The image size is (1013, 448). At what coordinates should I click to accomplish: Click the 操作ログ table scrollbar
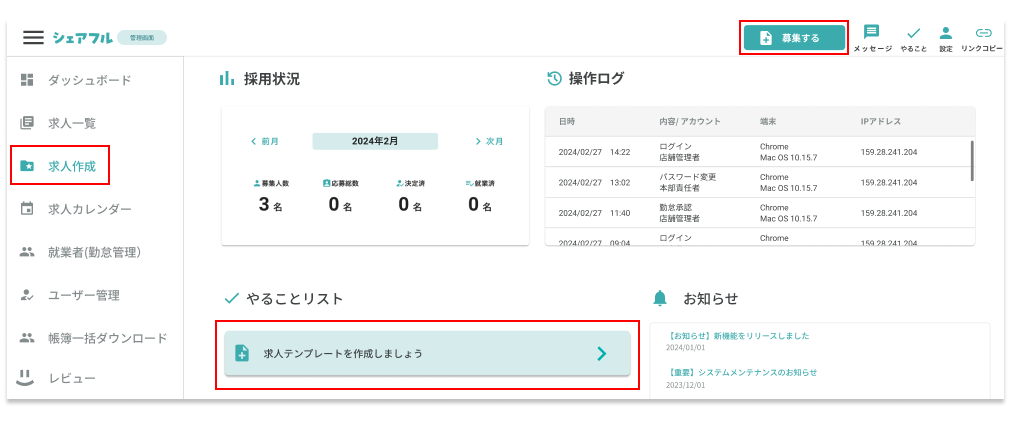pos(972,160)
